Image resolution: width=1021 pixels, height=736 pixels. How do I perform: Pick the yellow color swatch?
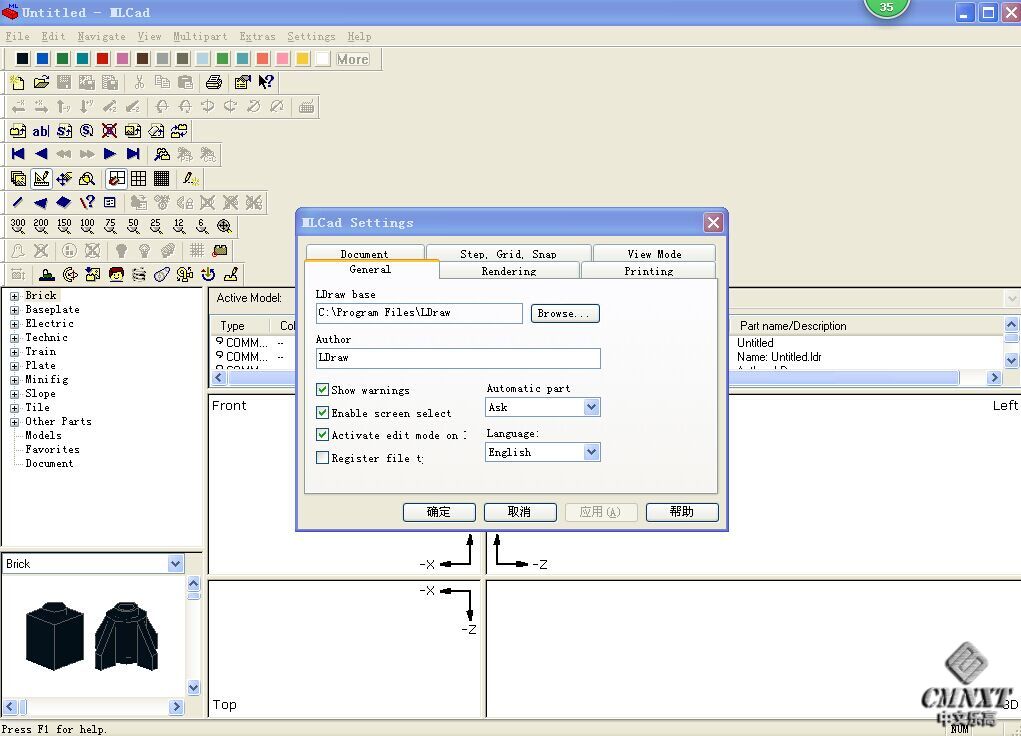(303, 59)
